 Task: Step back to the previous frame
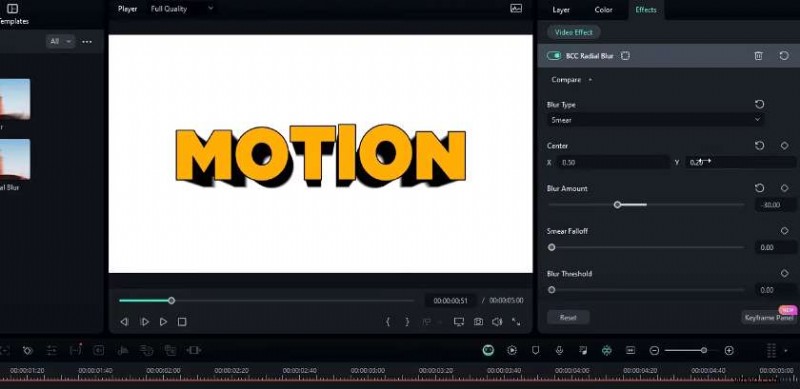124,322
